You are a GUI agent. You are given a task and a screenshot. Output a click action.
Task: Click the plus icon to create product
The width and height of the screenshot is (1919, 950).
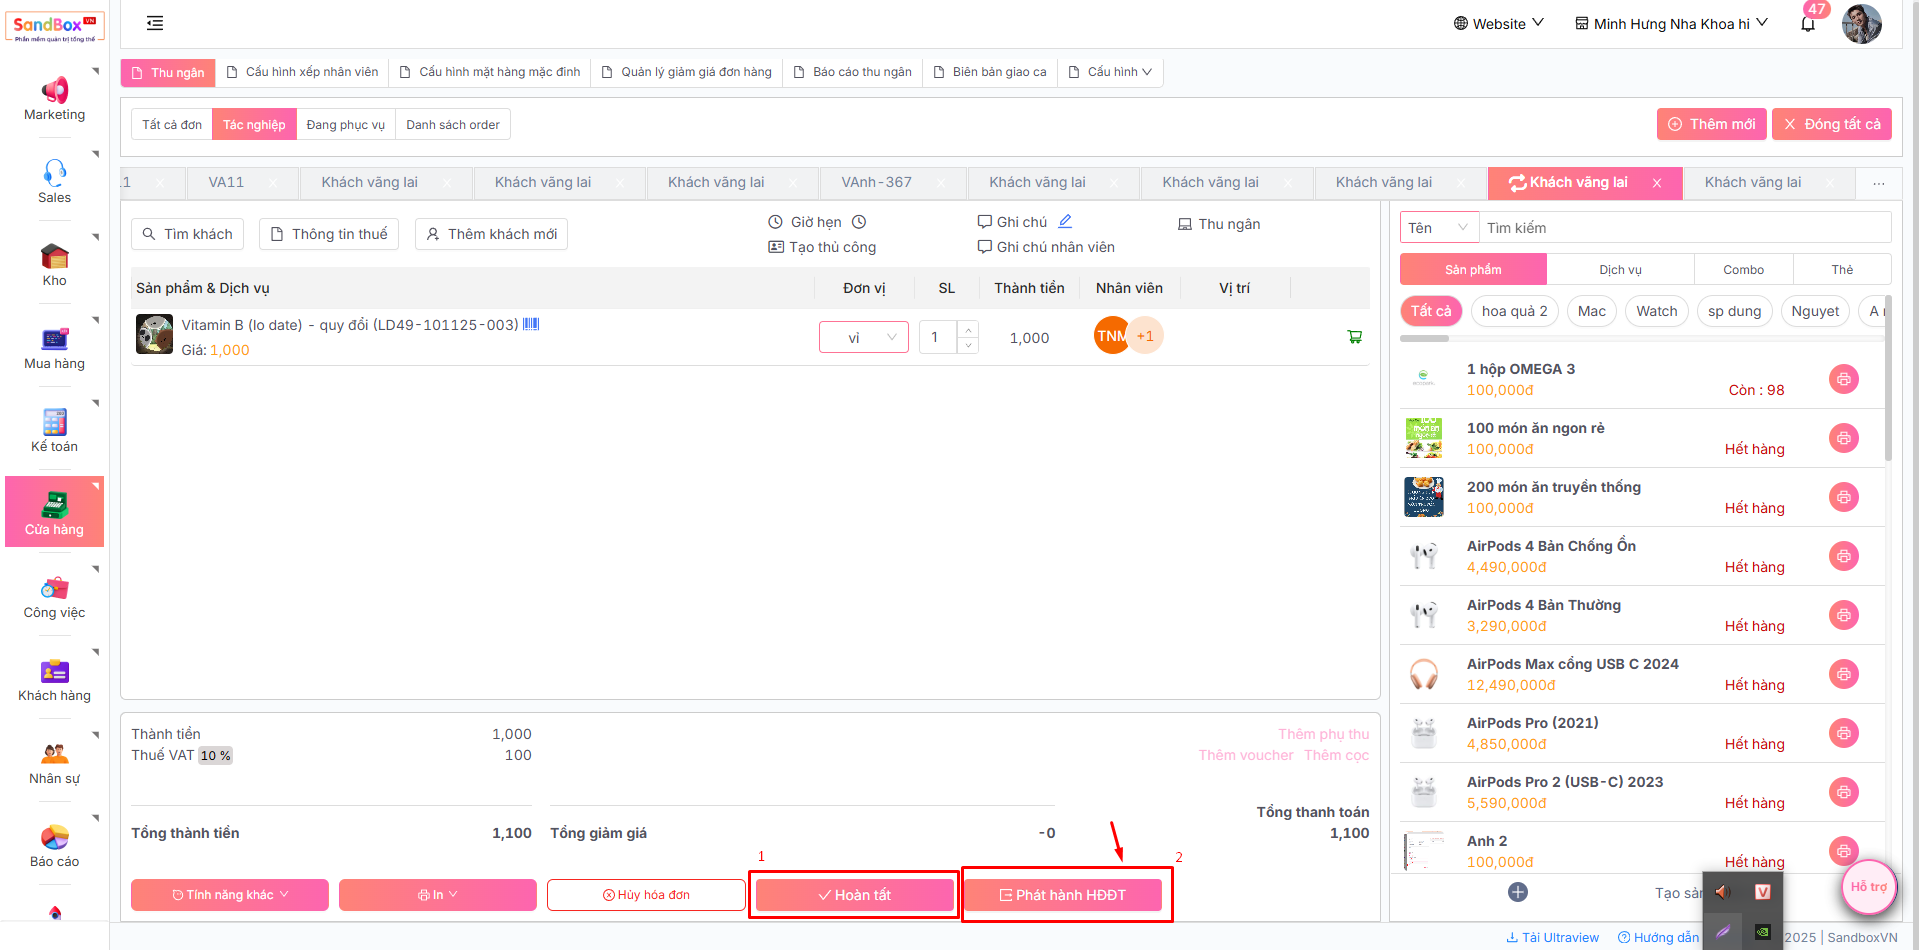click(x=1517, y=892)
